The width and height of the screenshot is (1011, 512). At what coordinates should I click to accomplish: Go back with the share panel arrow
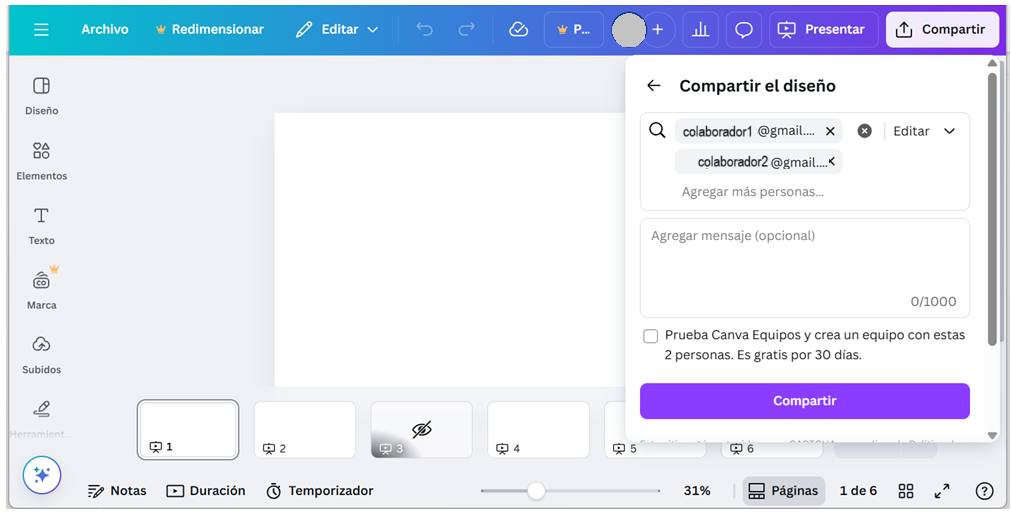(654, 86)
